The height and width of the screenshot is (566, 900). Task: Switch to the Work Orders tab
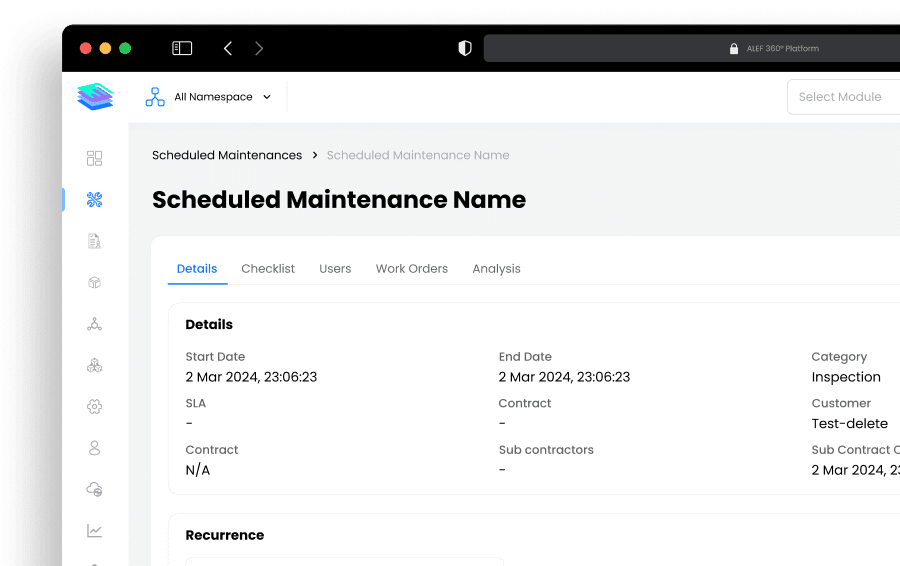(x=411, y=269)
